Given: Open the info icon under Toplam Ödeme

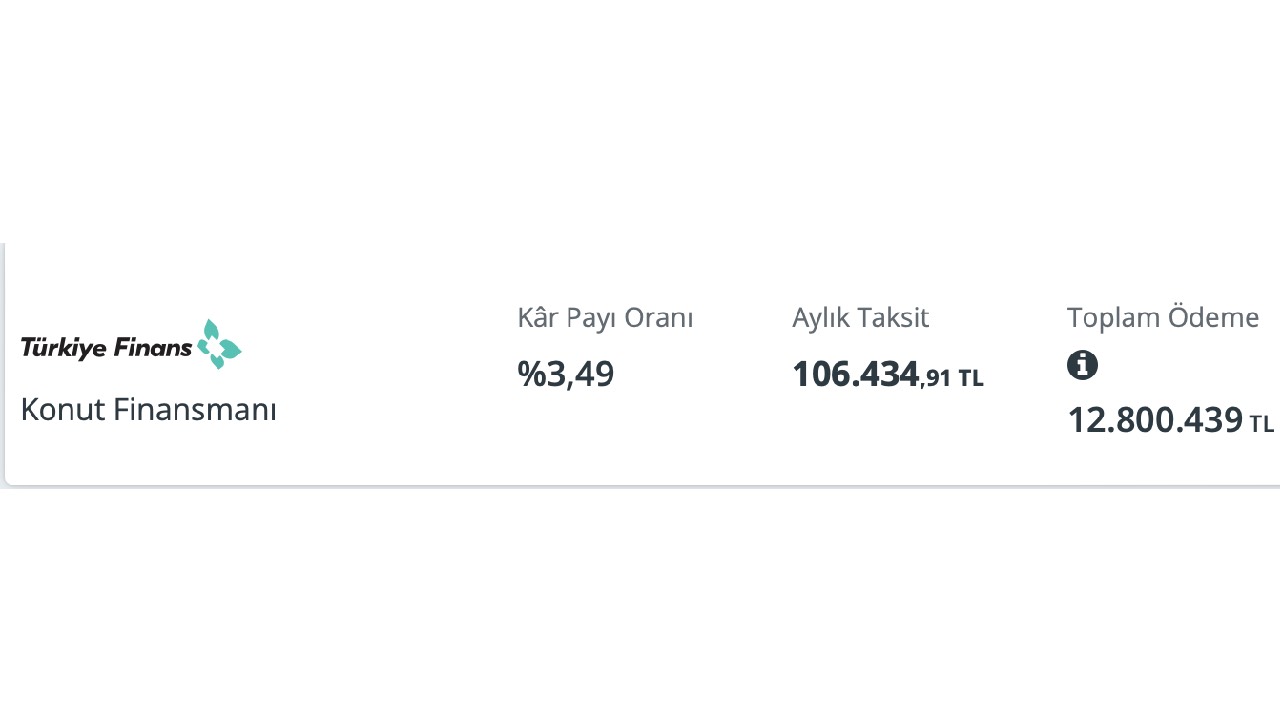Looking at the screenshot, I should [x=1082, y=365].
